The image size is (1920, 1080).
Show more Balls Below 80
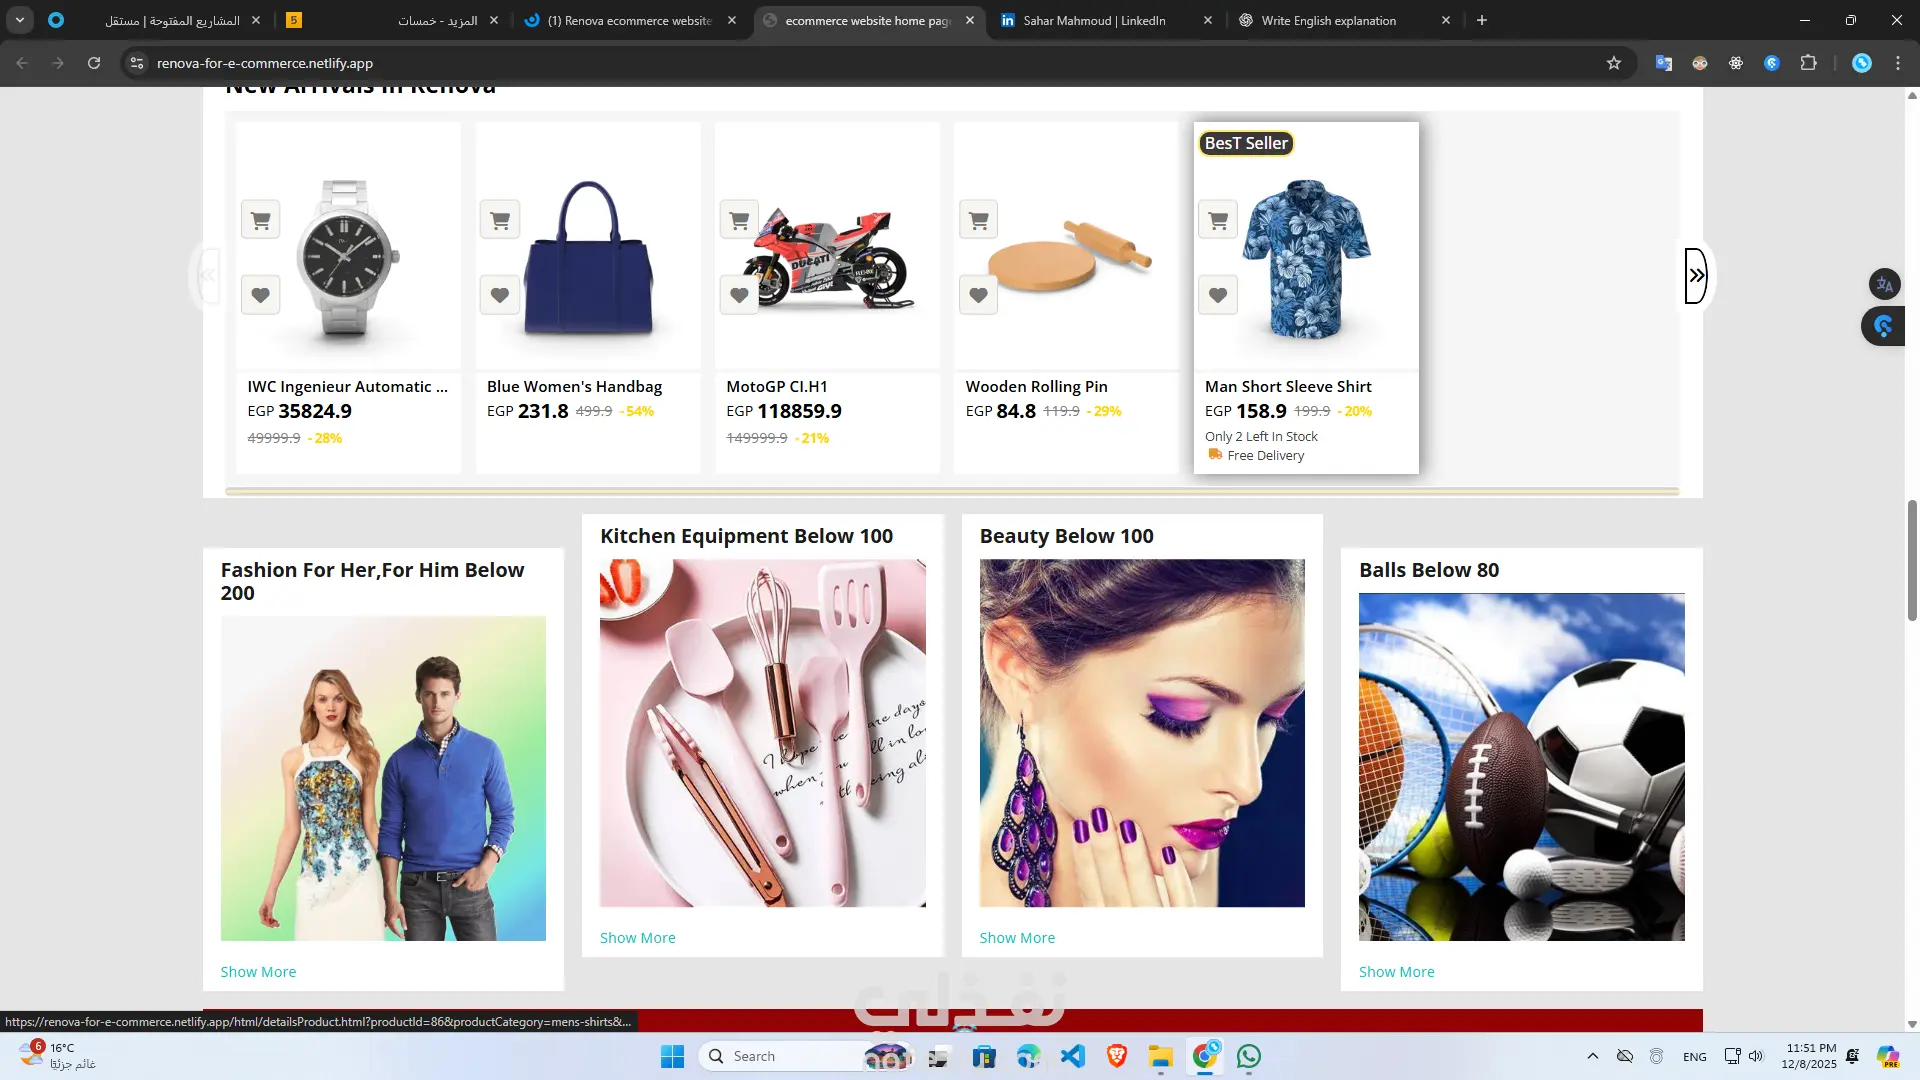point(1396,972)
